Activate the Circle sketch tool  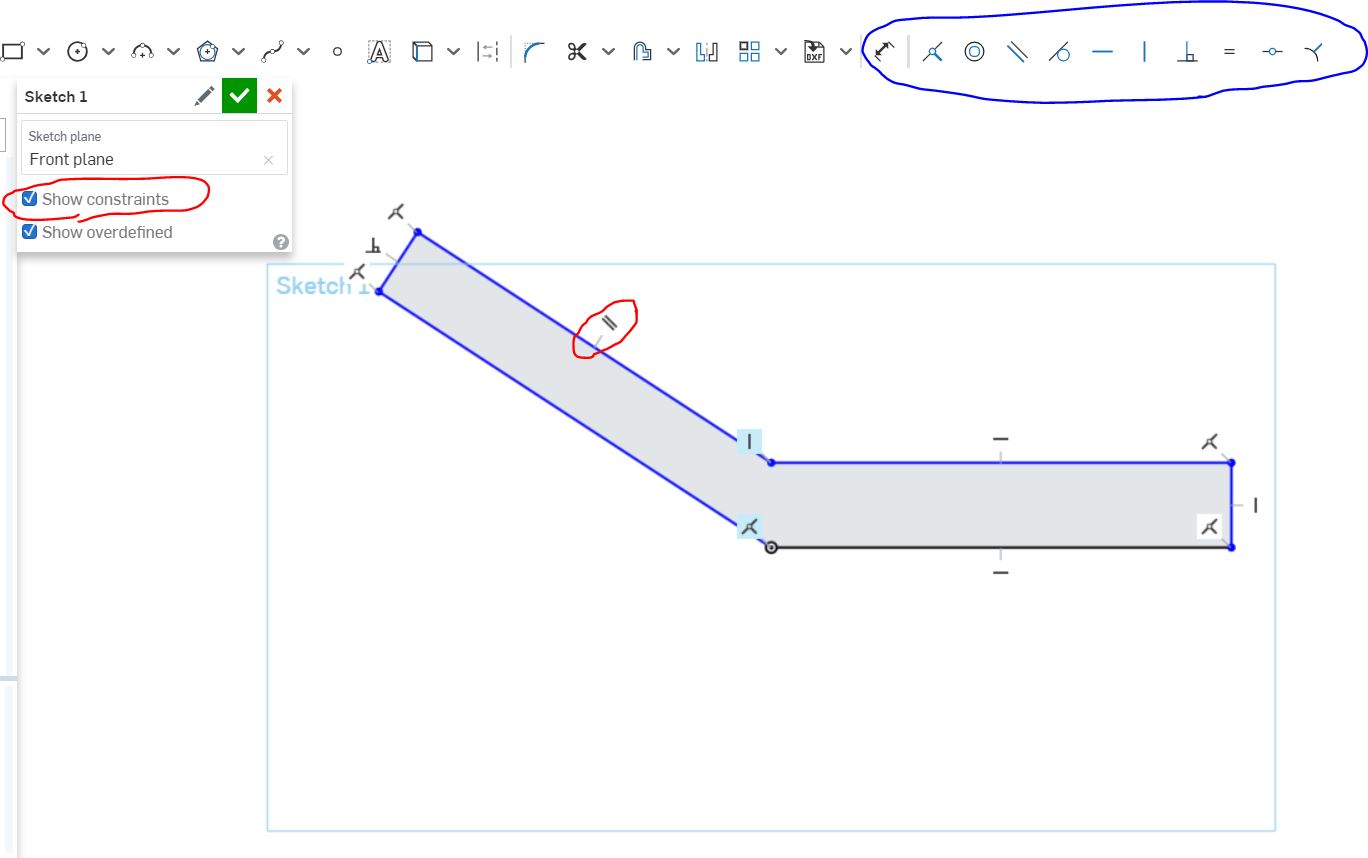coord(75,49)
